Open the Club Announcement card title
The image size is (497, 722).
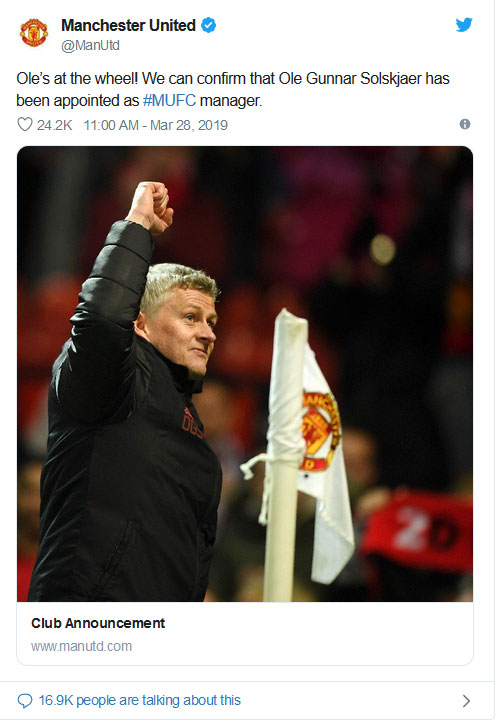(x=98, y=623)
